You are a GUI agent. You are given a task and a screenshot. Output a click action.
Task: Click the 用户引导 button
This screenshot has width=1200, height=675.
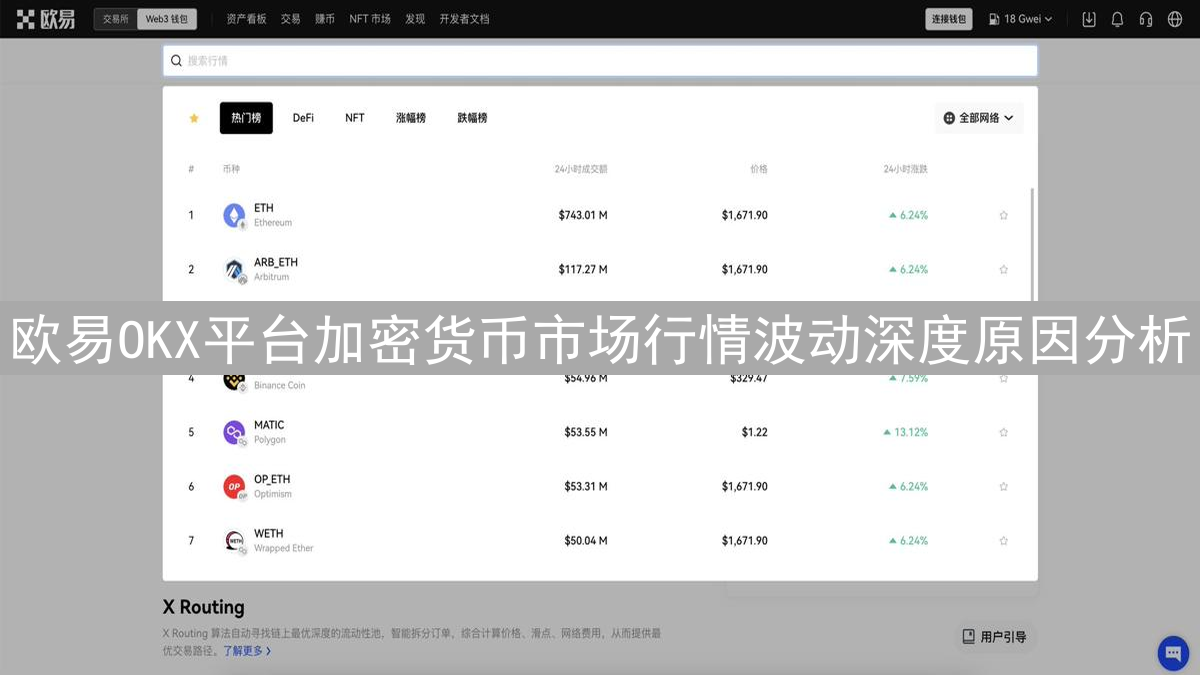click(x=994, y=636)
